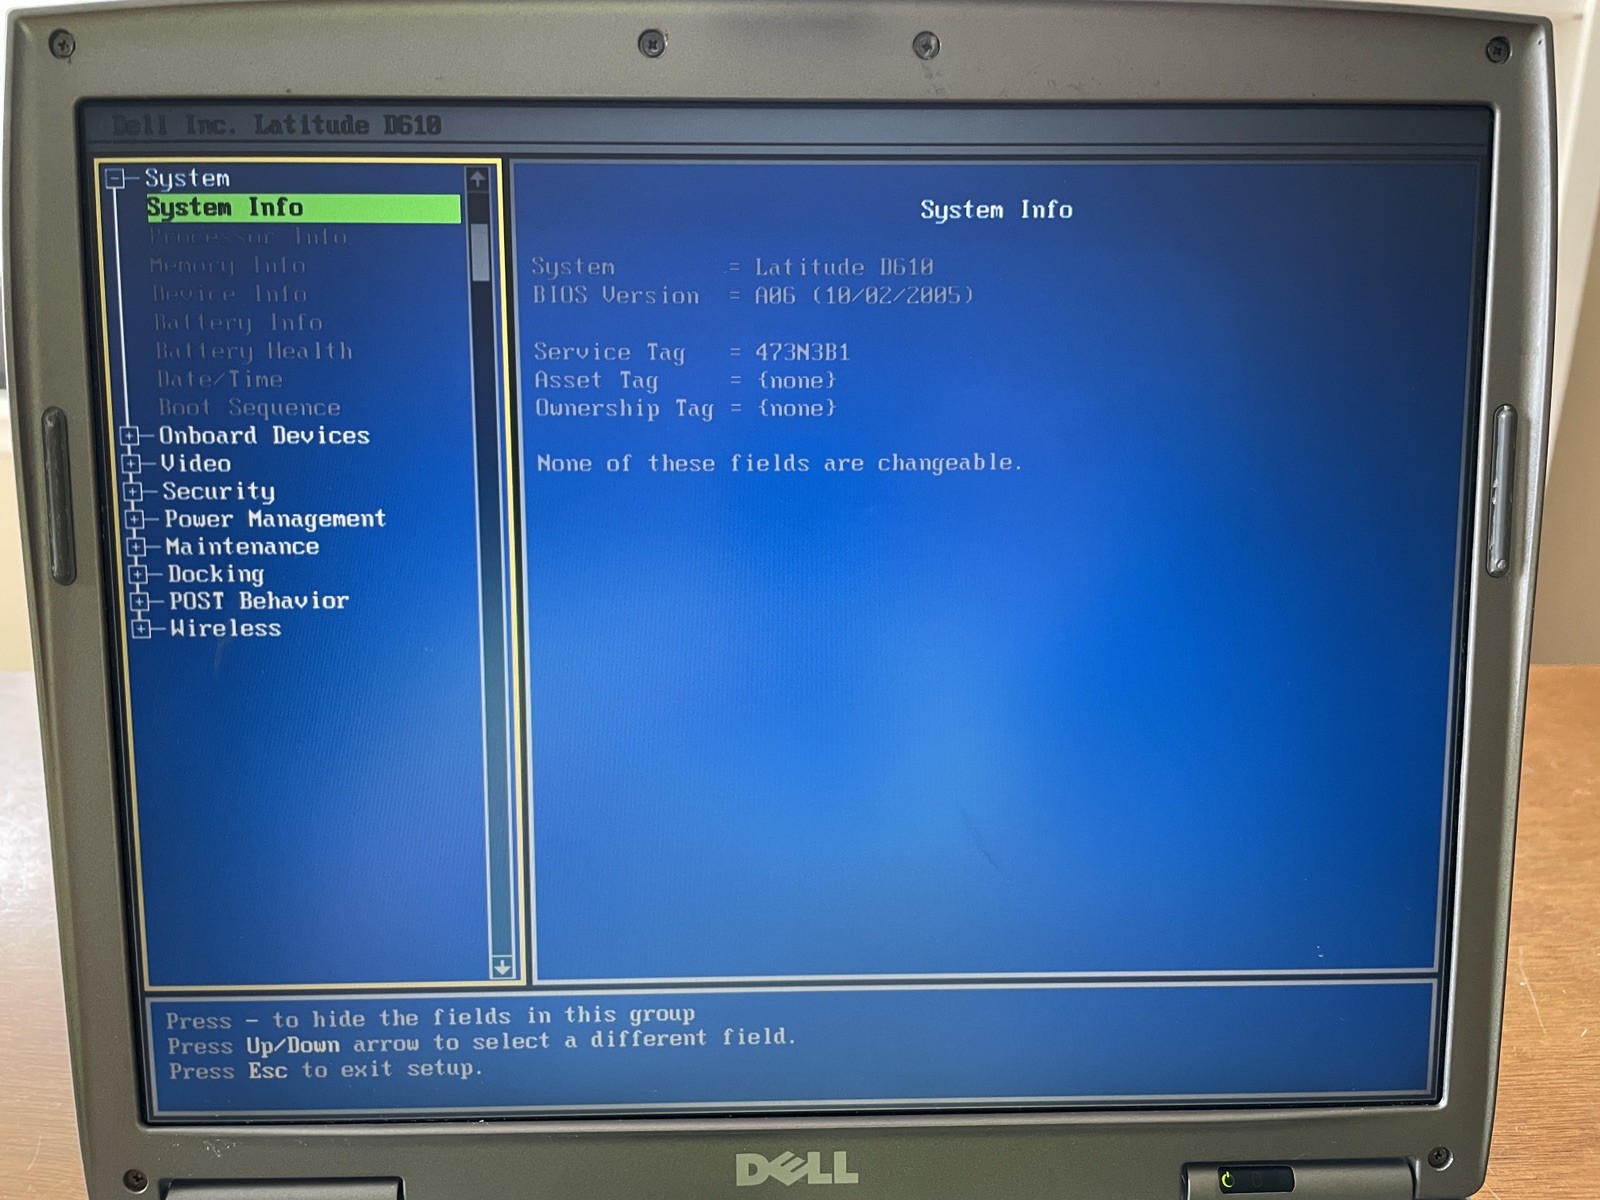Select the System Info entry
The height and width of the screenshot is (1200, 1600).
coord(303,208)
